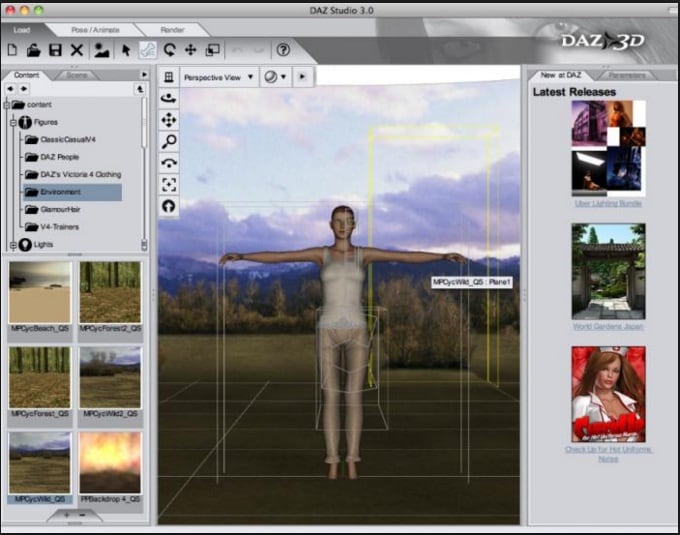Click the MPCycBeach_QS thumbnail

[40, 292]
